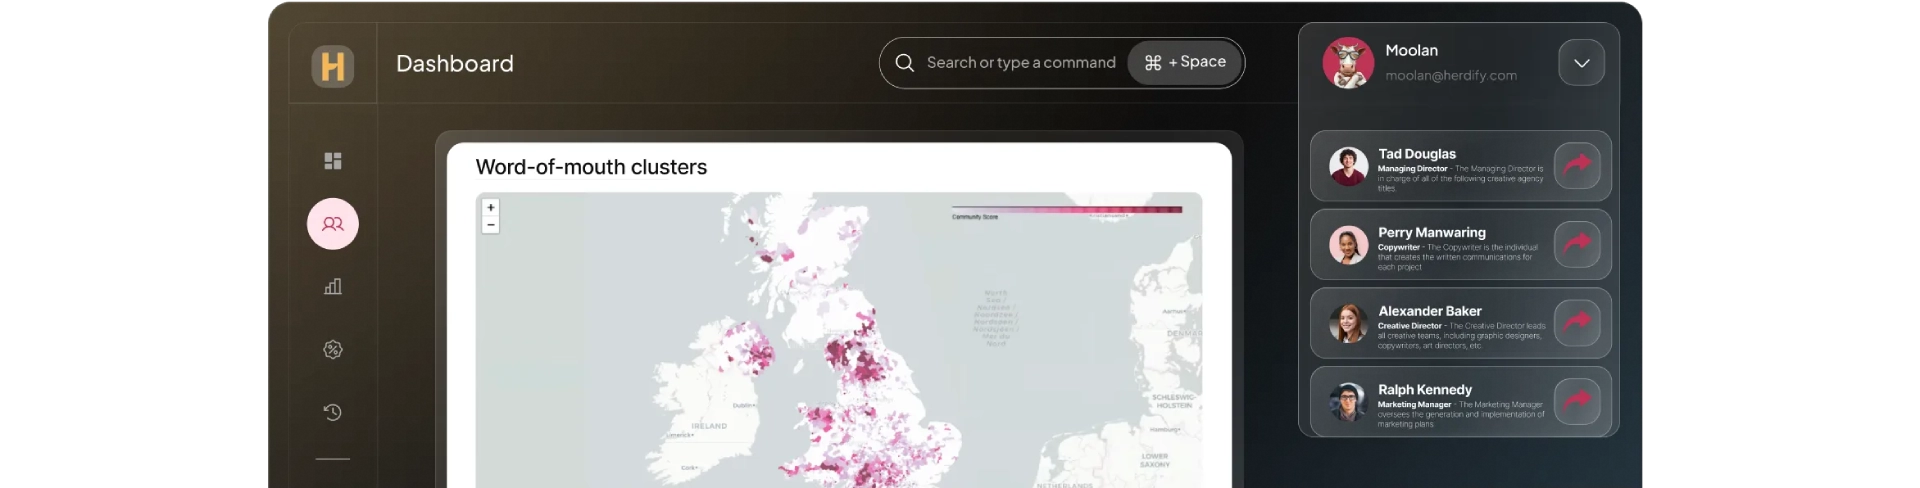Click the IRELAND label on the map
Screen dimensions: 1920x488
pos(709,426)
